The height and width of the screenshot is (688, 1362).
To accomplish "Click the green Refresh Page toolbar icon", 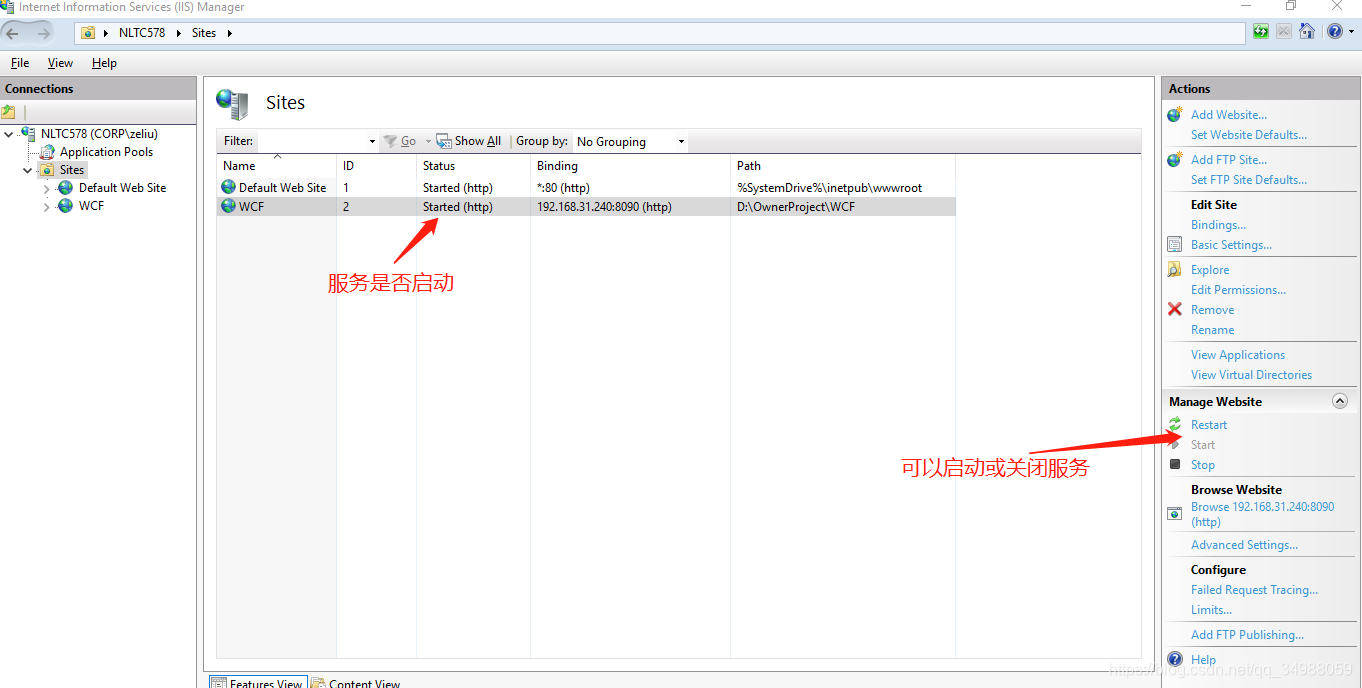I will pyautogui.click(x=1261, y=32).
